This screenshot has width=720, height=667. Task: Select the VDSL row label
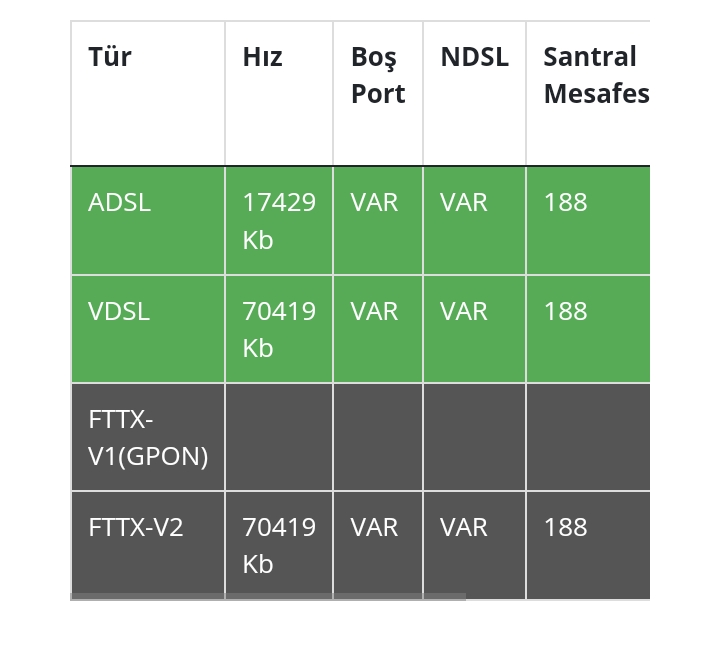tap(119, 311)
